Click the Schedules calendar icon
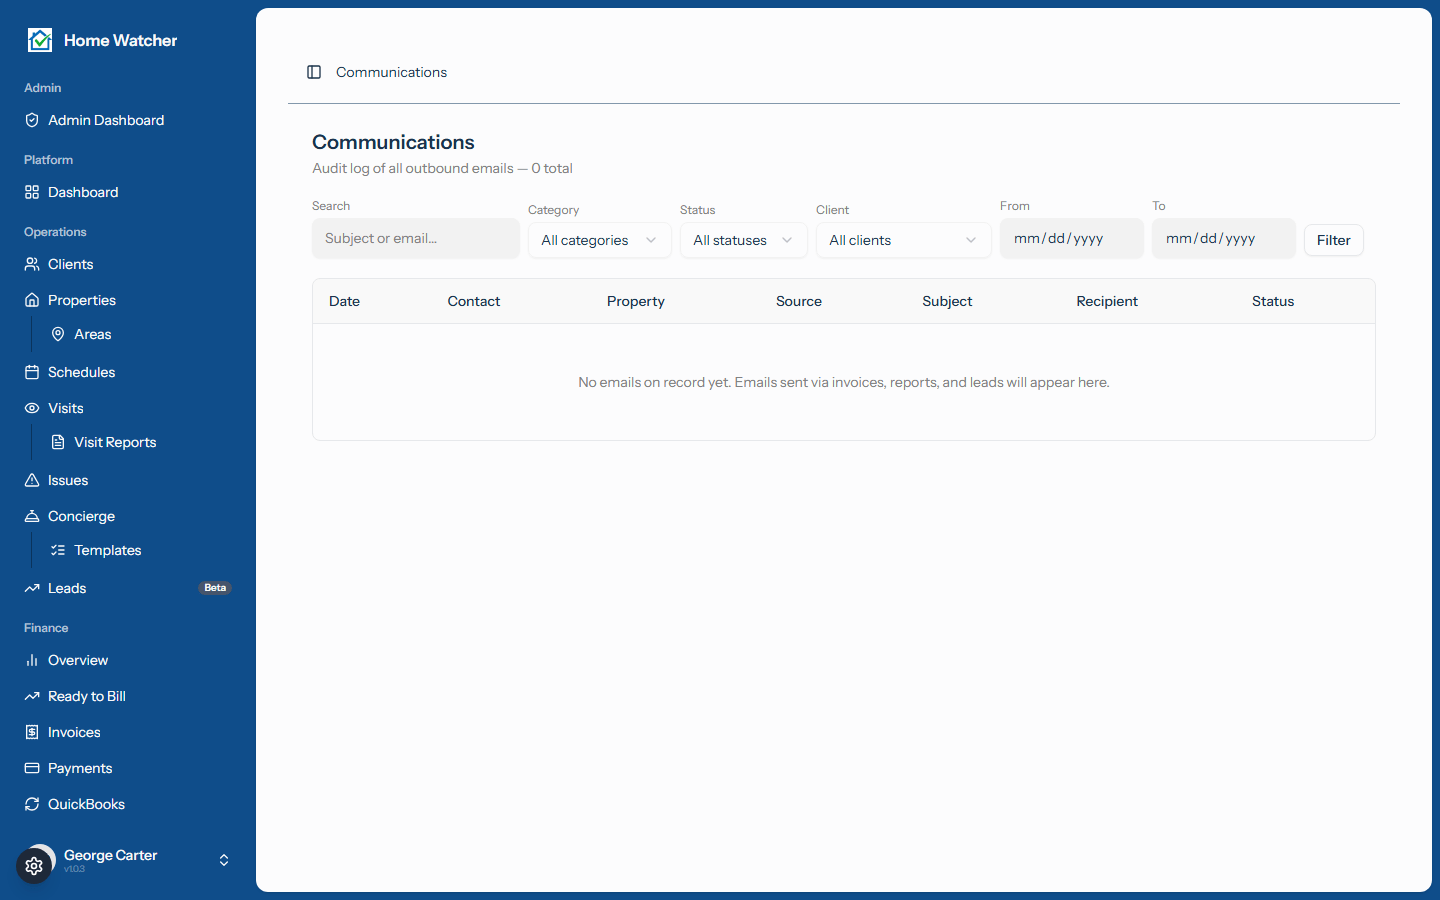Viewport: 1440px width, 900px height. (x=32, y=372)
